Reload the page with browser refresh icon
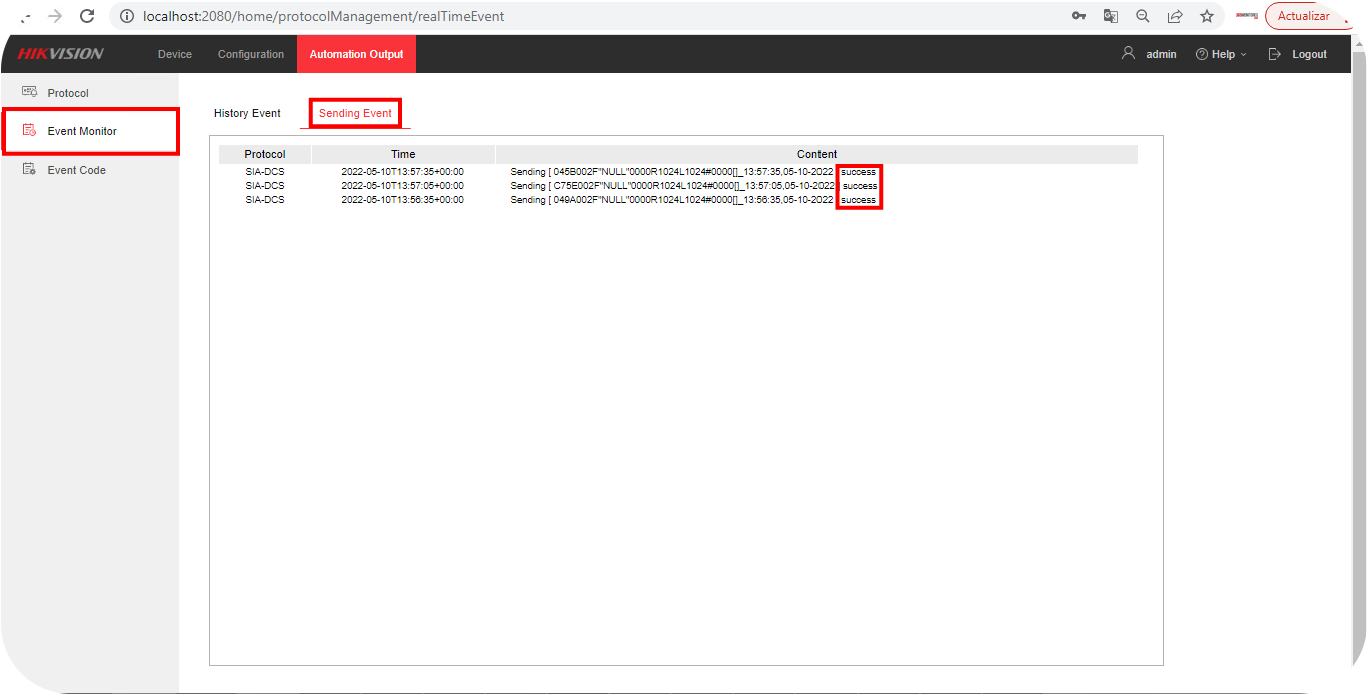This screenshot has width=1367, height=694. 87,16
